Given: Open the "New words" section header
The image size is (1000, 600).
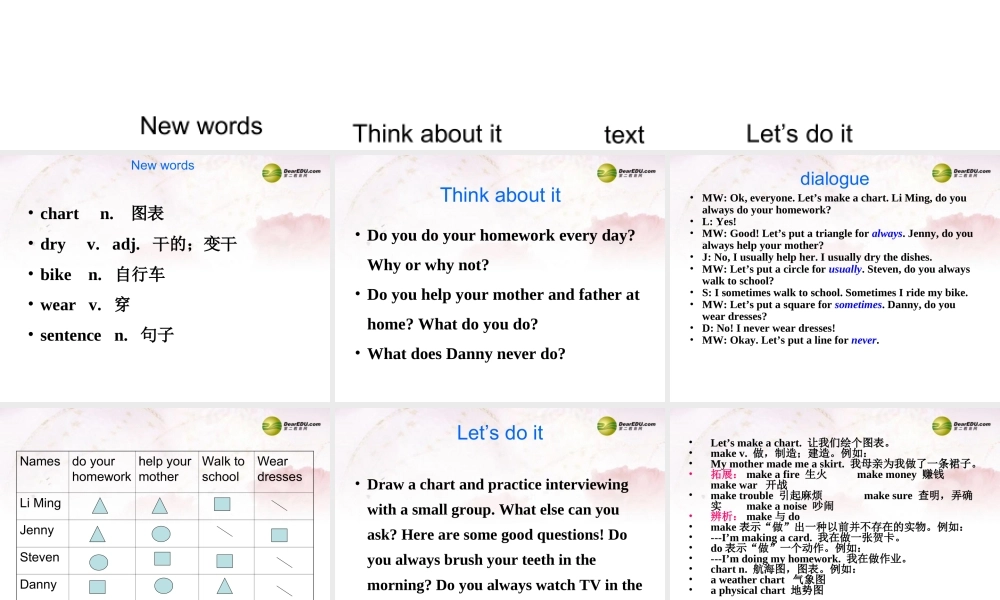Looking at the screenshot, I should coord(202,126).
